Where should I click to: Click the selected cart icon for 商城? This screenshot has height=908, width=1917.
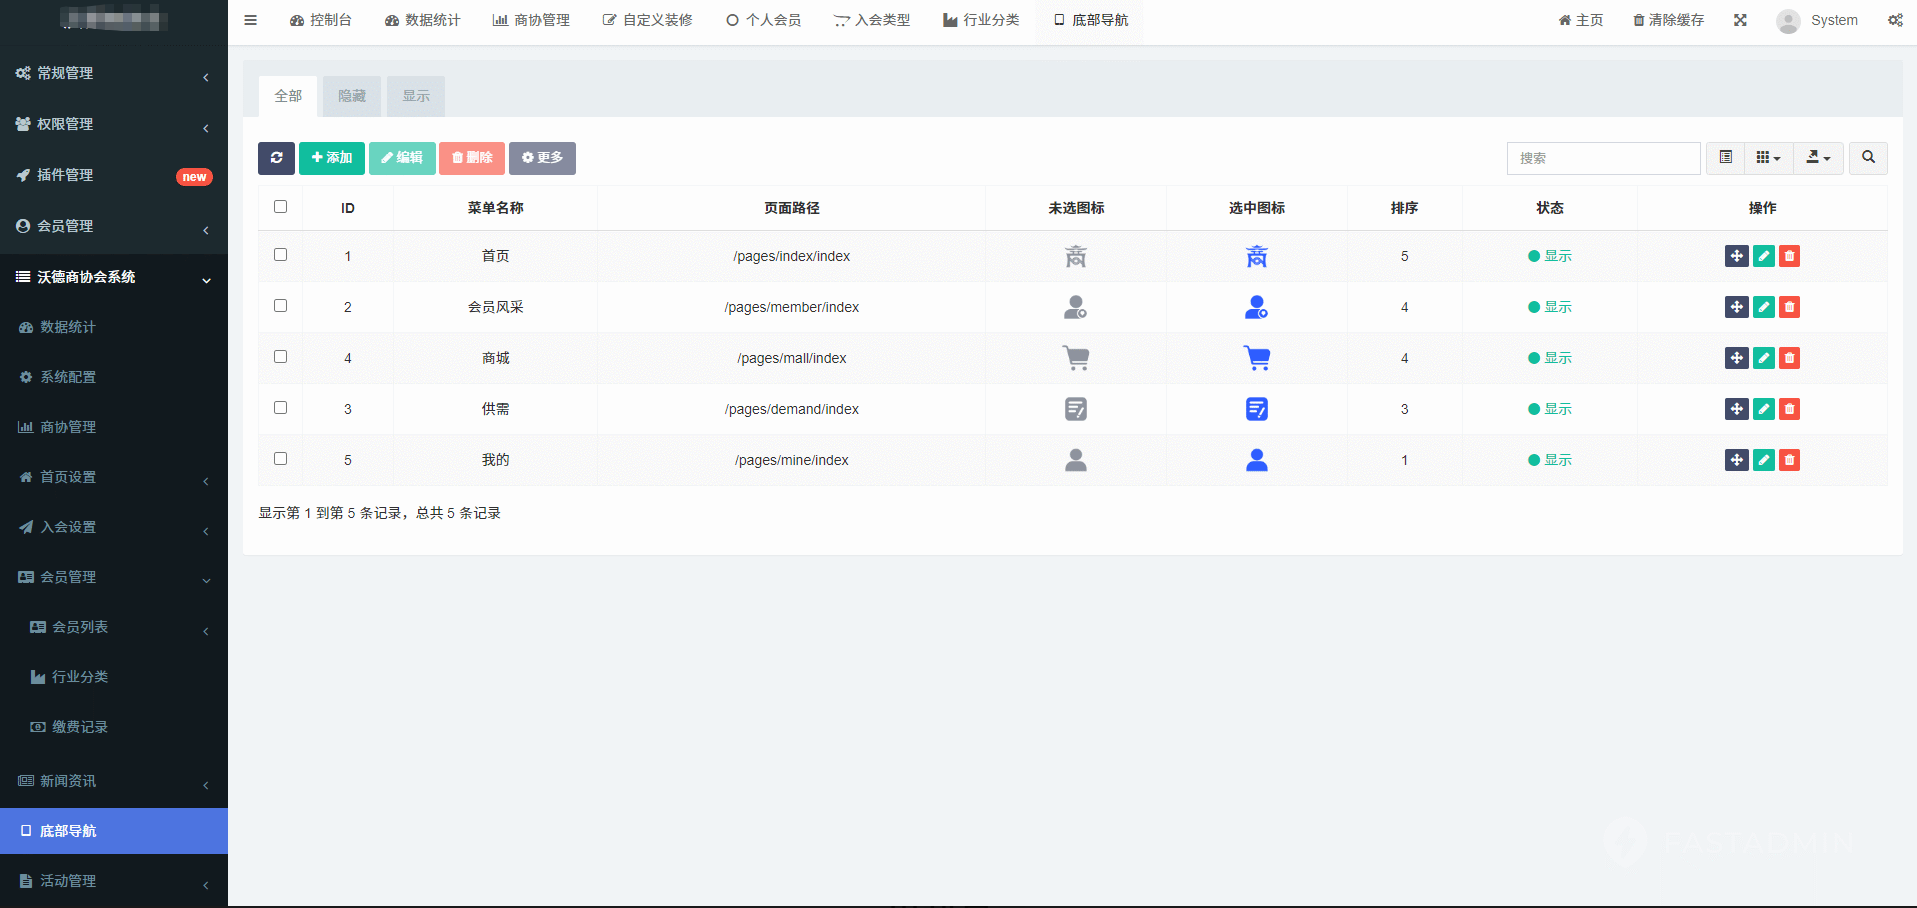click(x=1257, y=358)
